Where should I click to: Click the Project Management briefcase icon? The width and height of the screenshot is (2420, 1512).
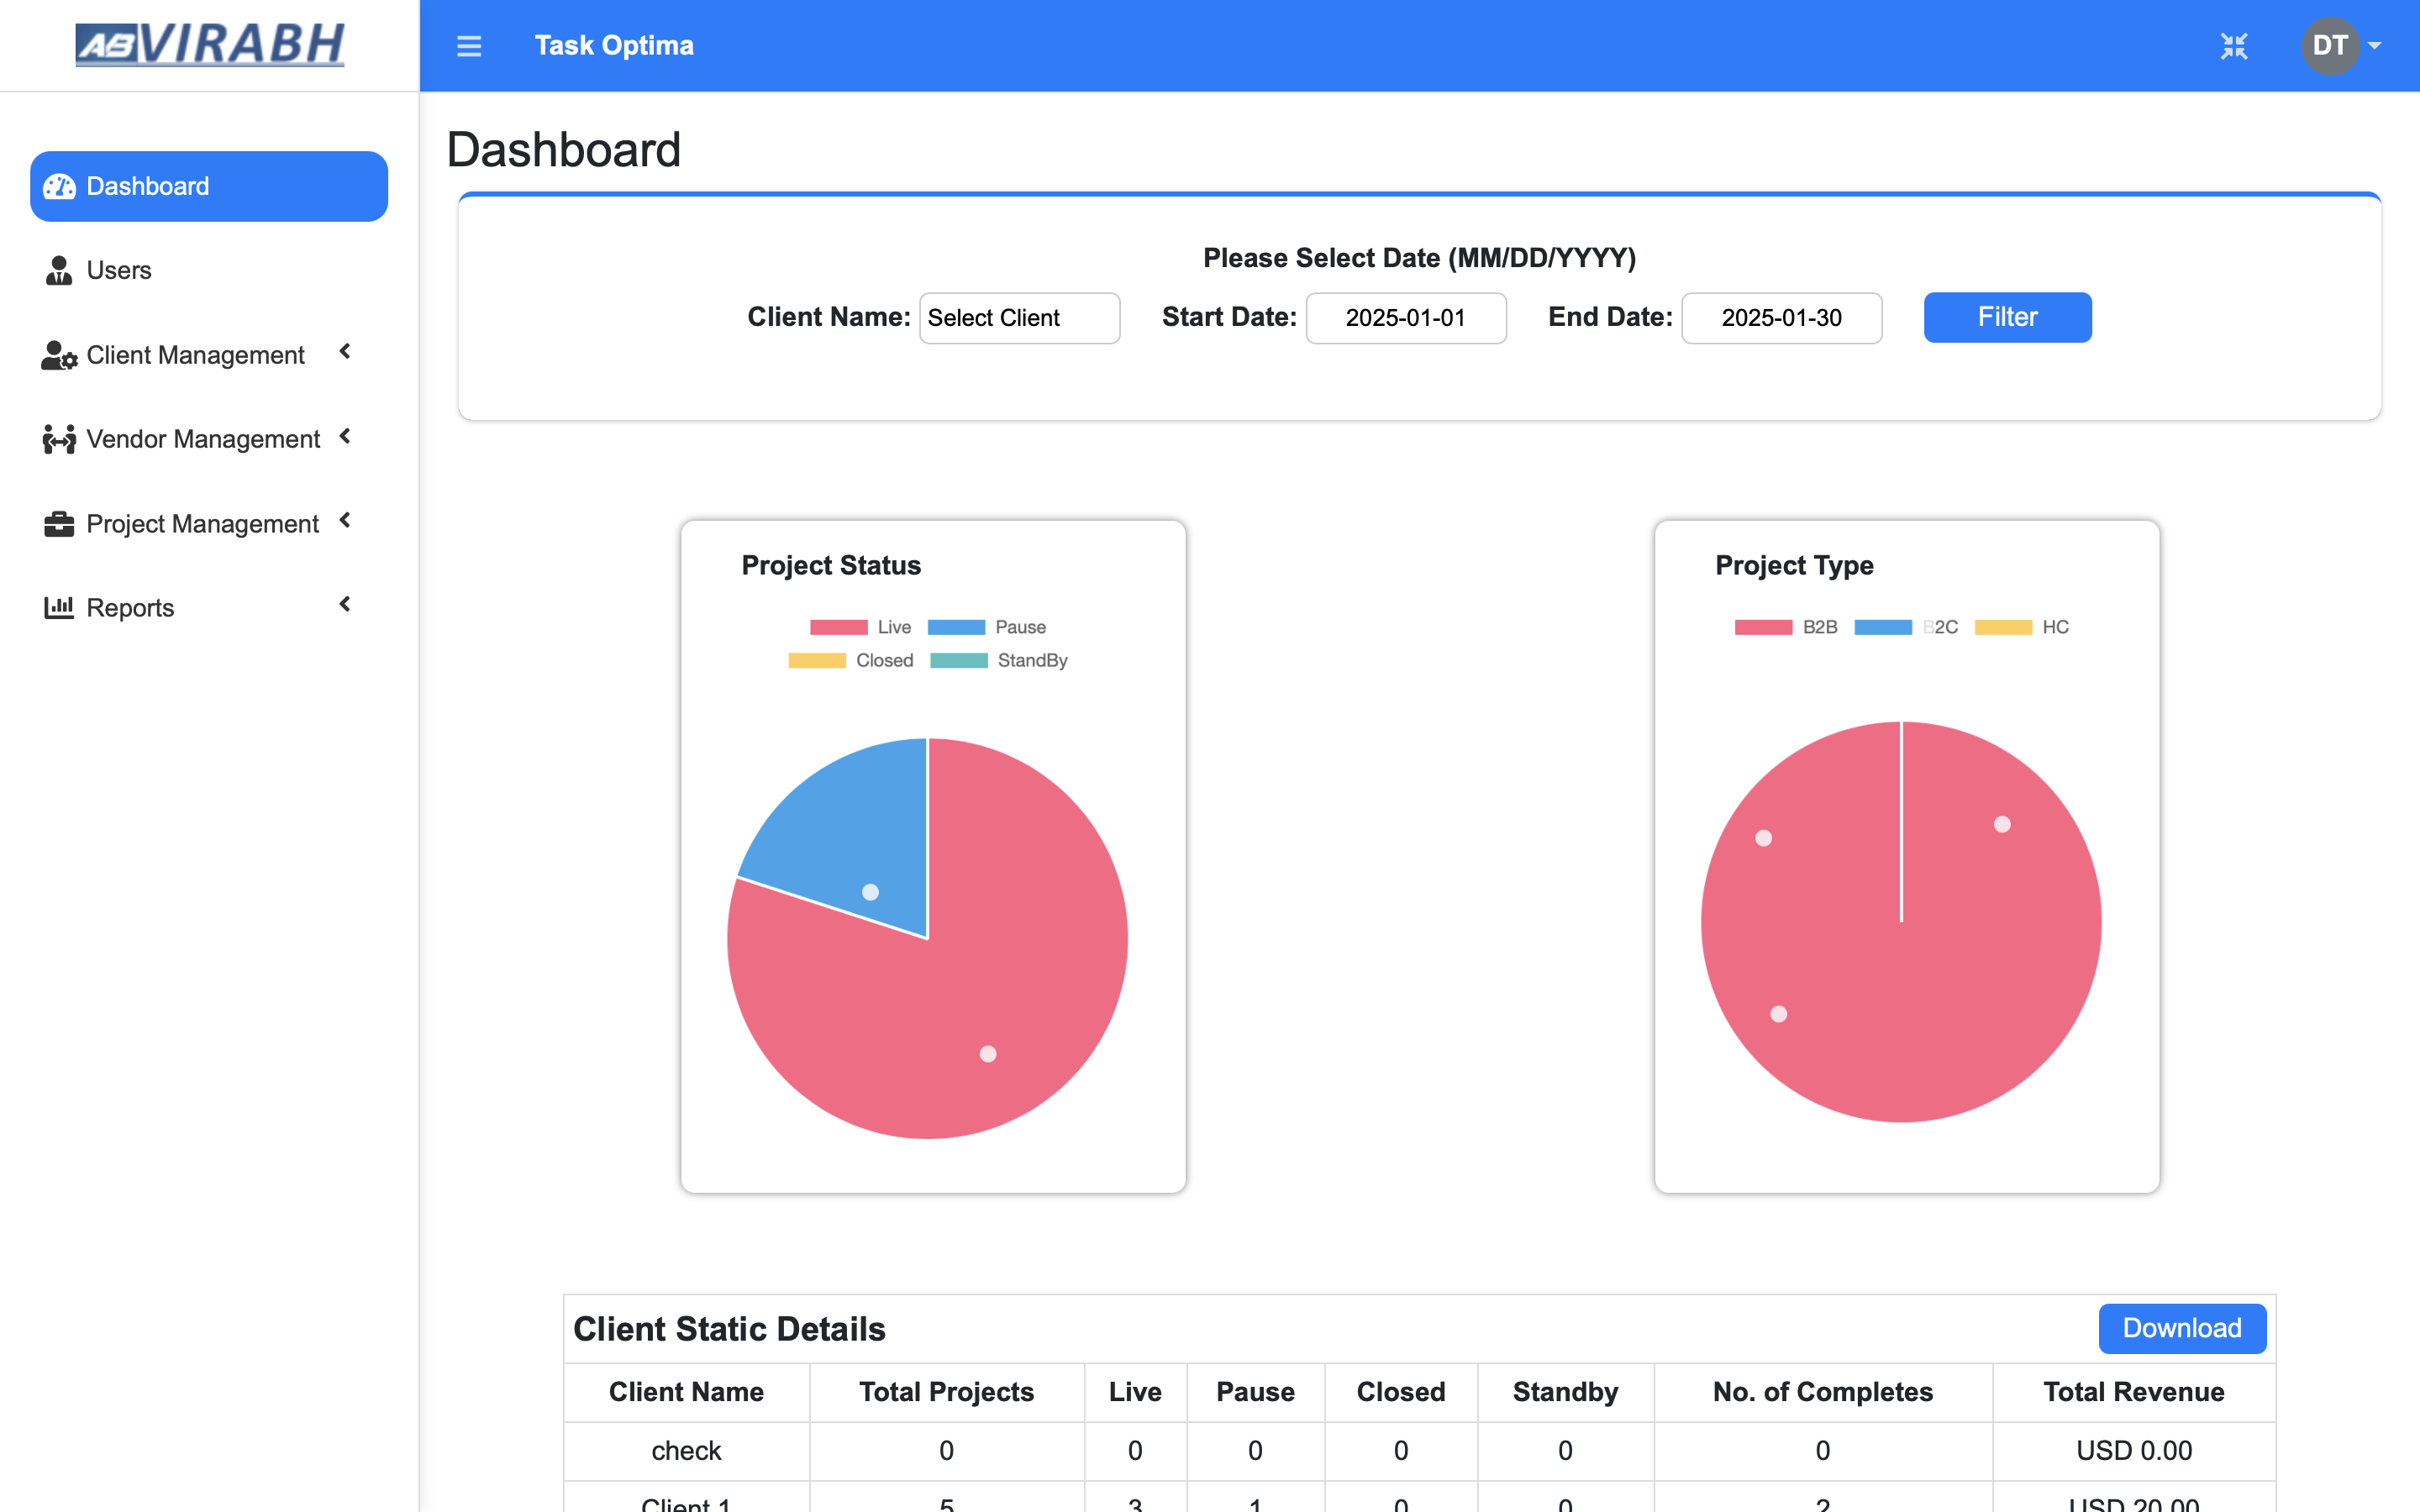(x=59, y=524)
